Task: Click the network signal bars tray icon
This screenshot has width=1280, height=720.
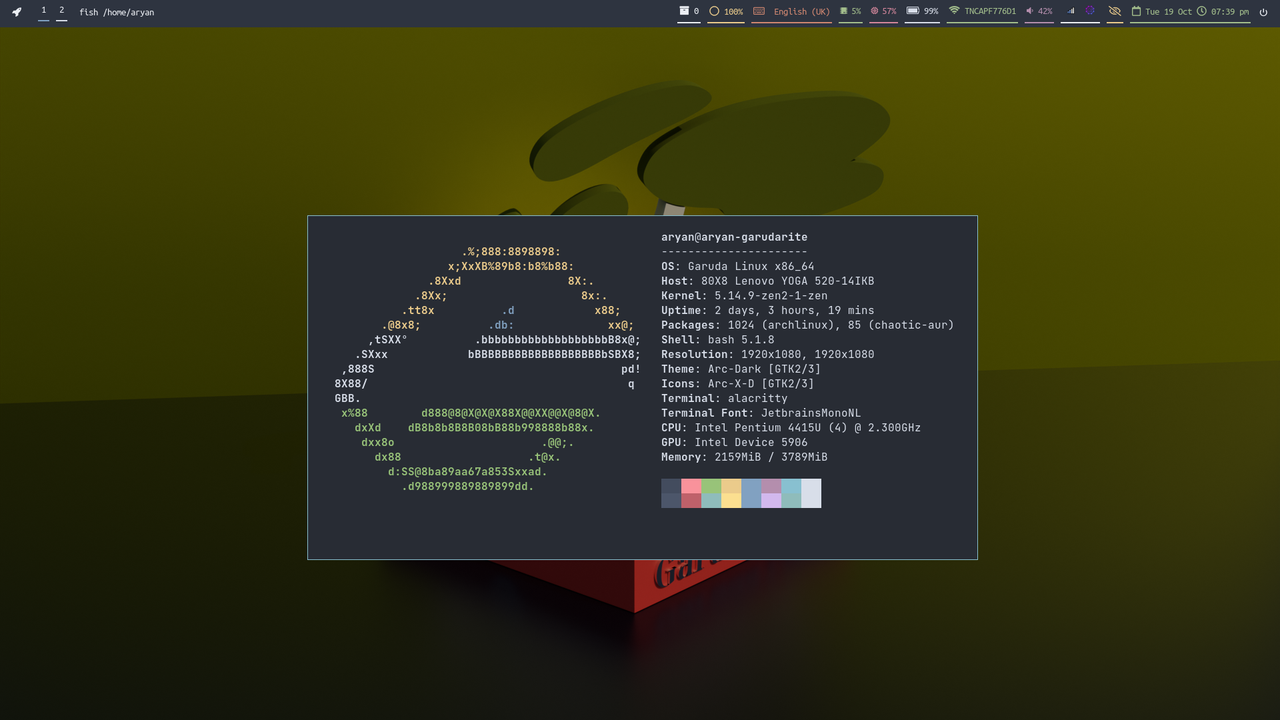Action: coord(1071,11)
